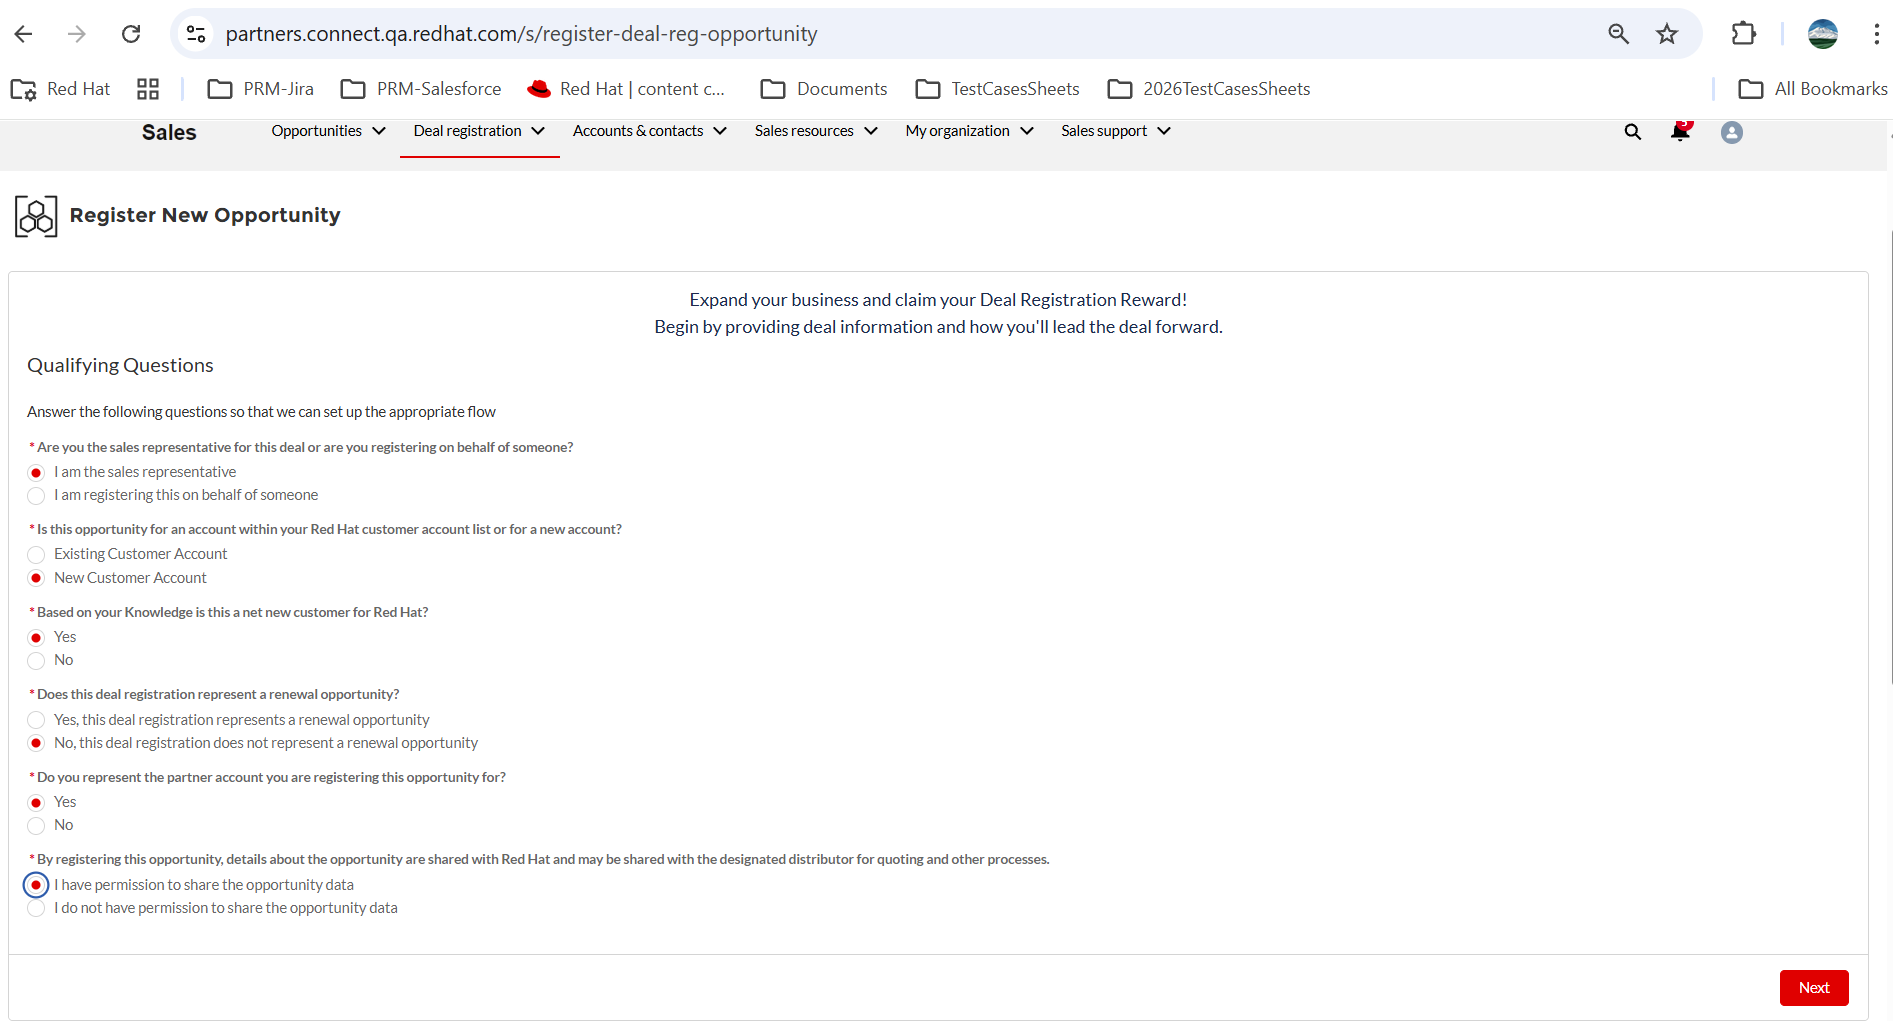Viewport: 1893px width, 1021px height.
Task: Open the PRM-Salesforce bookmark folder
Action: pos(421,89)
